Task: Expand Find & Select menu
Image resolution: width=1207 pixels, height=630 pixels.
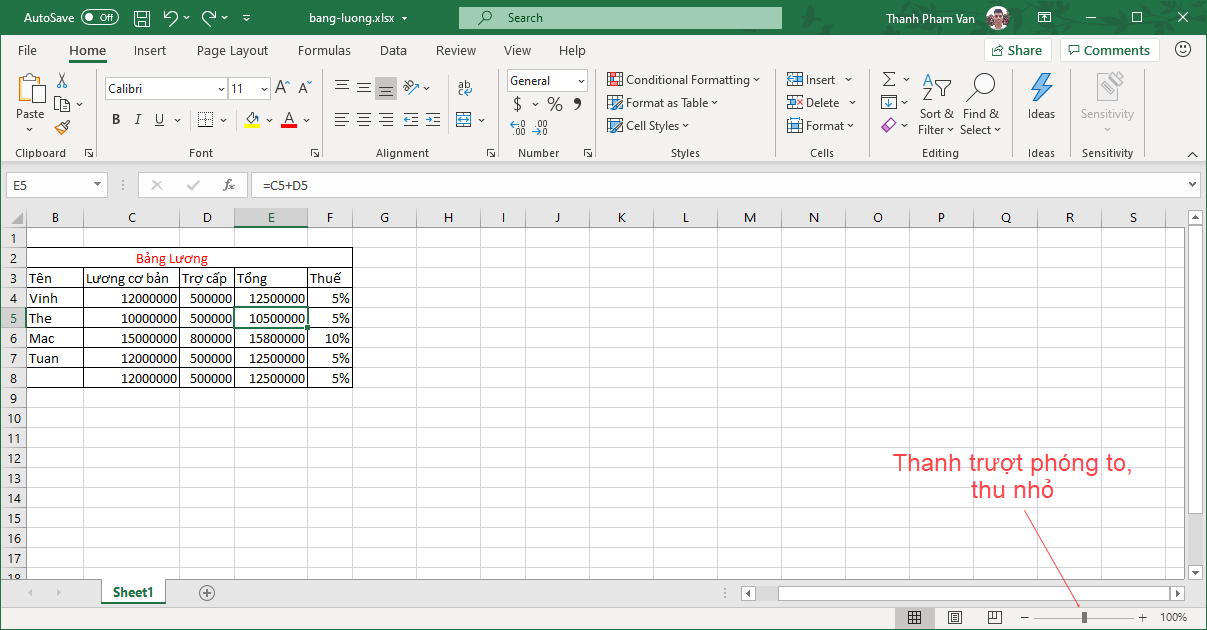Action: 980,103
